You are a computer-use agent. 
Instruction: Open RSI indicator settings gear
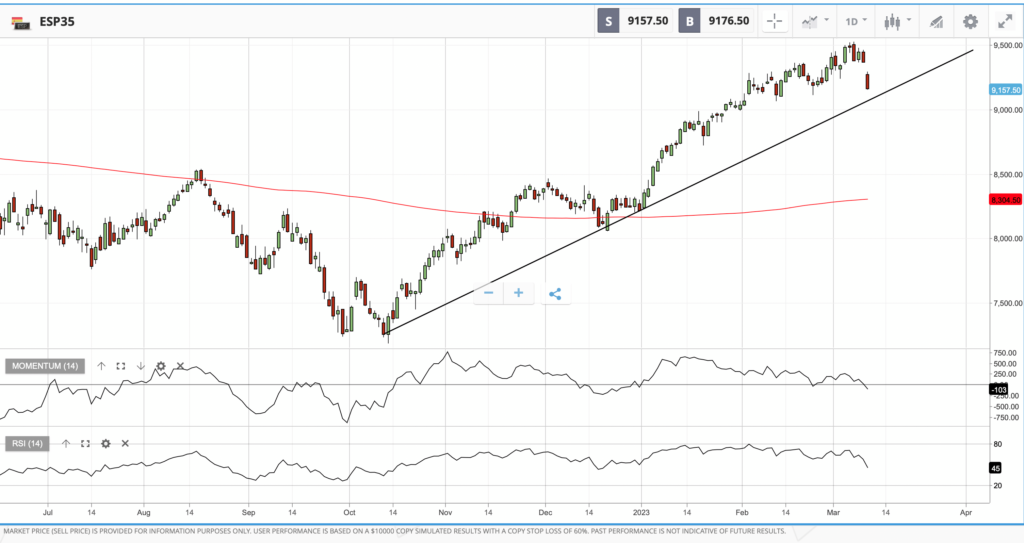pos(105,443)
